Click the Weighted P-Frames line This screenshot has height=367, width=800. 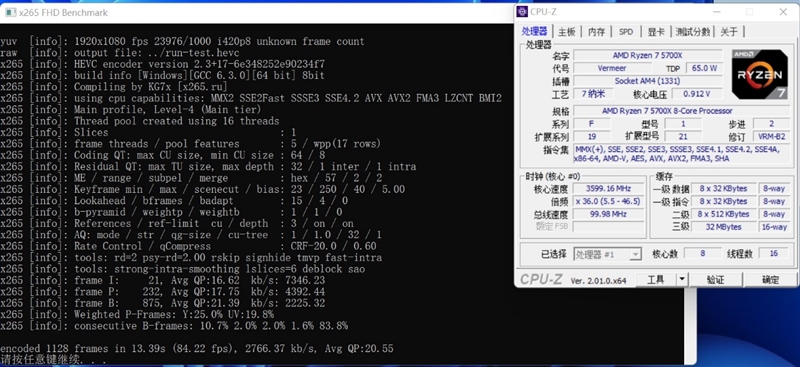(137, 314)
